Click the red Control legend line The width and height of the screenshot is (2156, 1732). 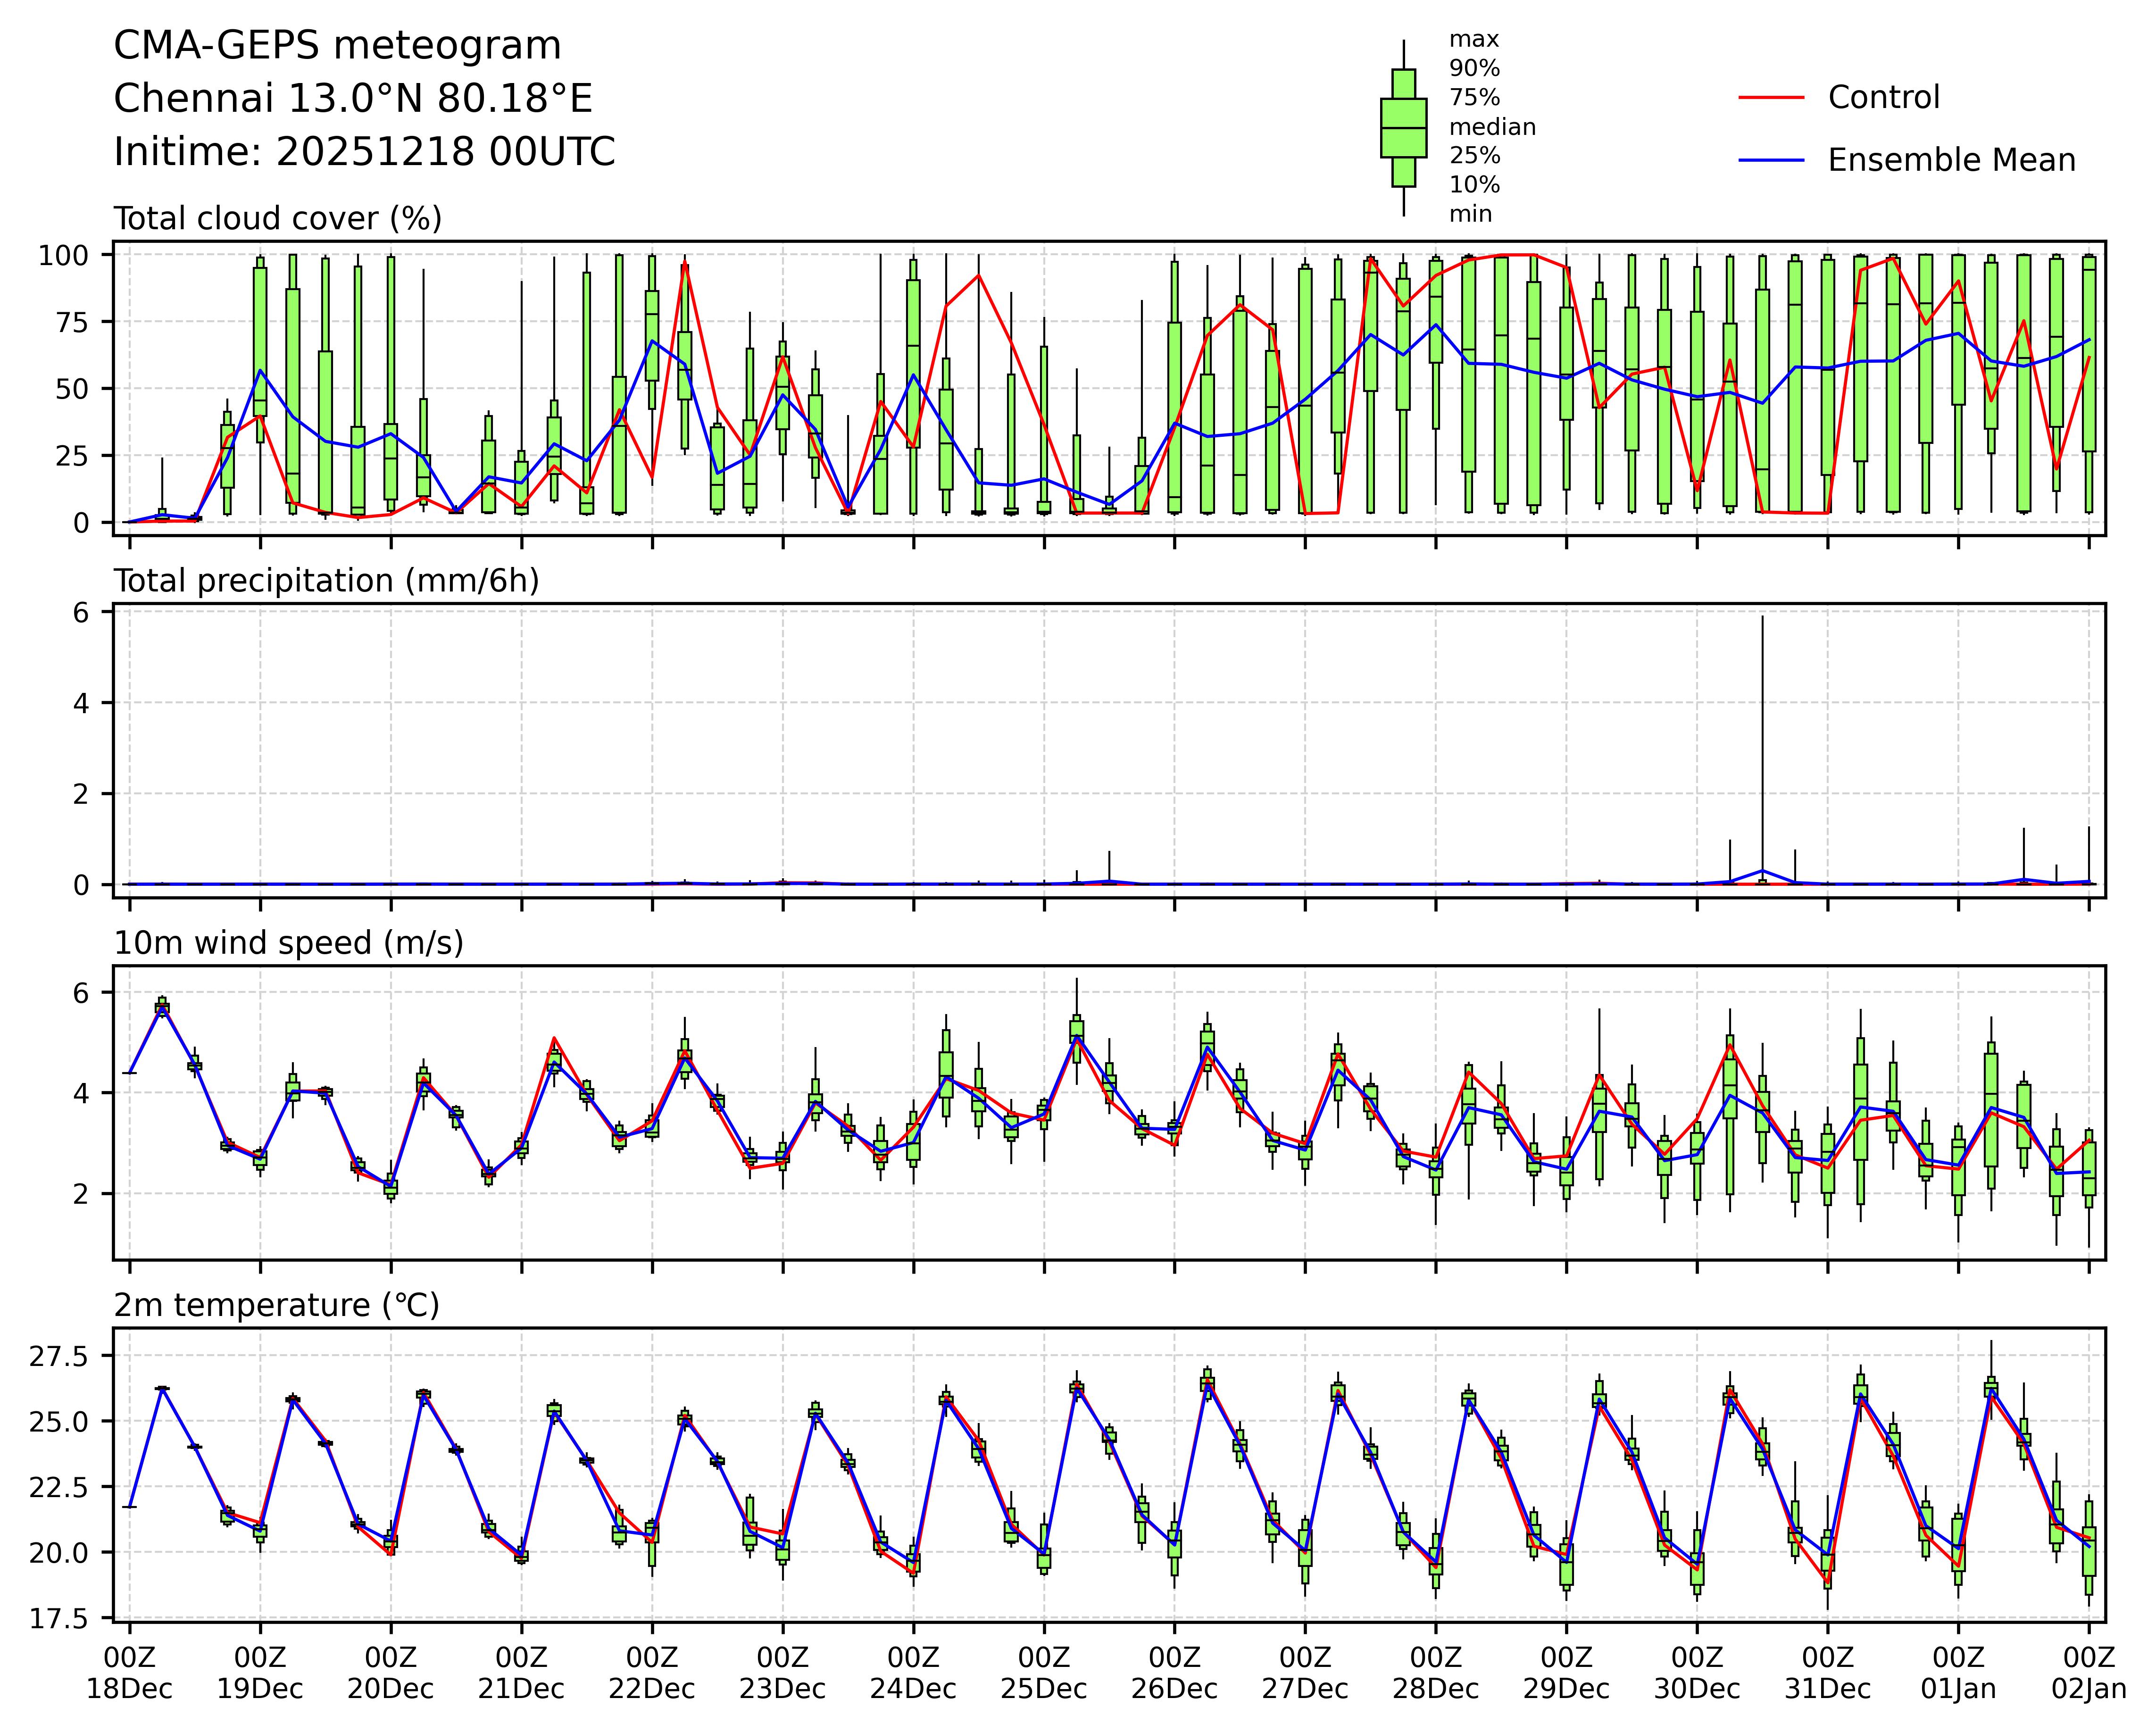[x=1771, y=98]
